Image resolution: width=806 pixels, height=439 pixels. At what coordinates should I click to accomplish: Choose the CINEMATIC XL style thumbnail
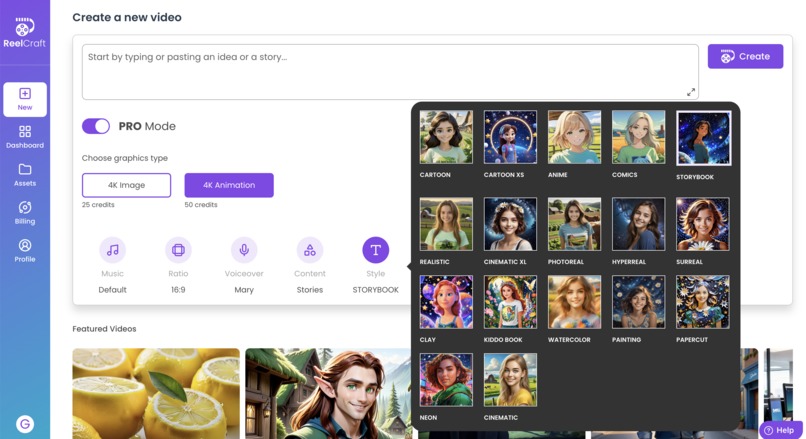[510, 224]
